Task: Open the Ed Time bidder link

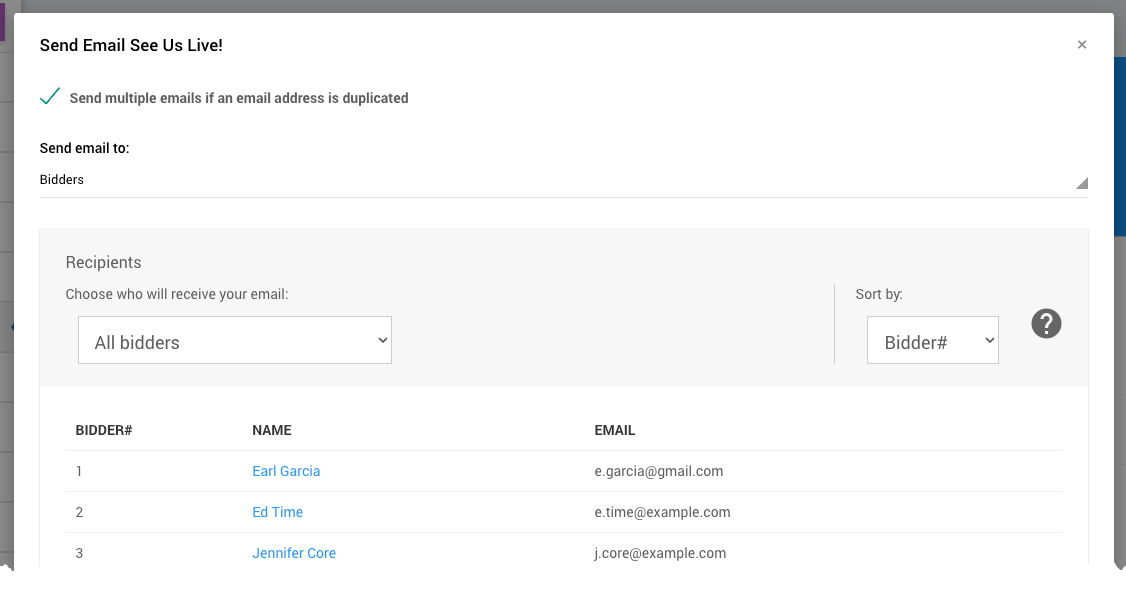Action: pyautogui.click(x=277, y=512)
